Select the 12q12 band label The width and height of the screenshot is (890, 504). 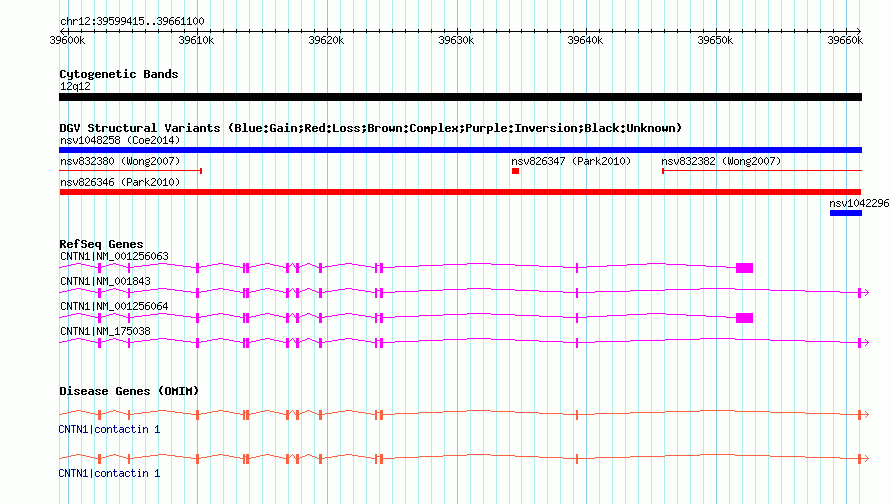pos(75,86)
